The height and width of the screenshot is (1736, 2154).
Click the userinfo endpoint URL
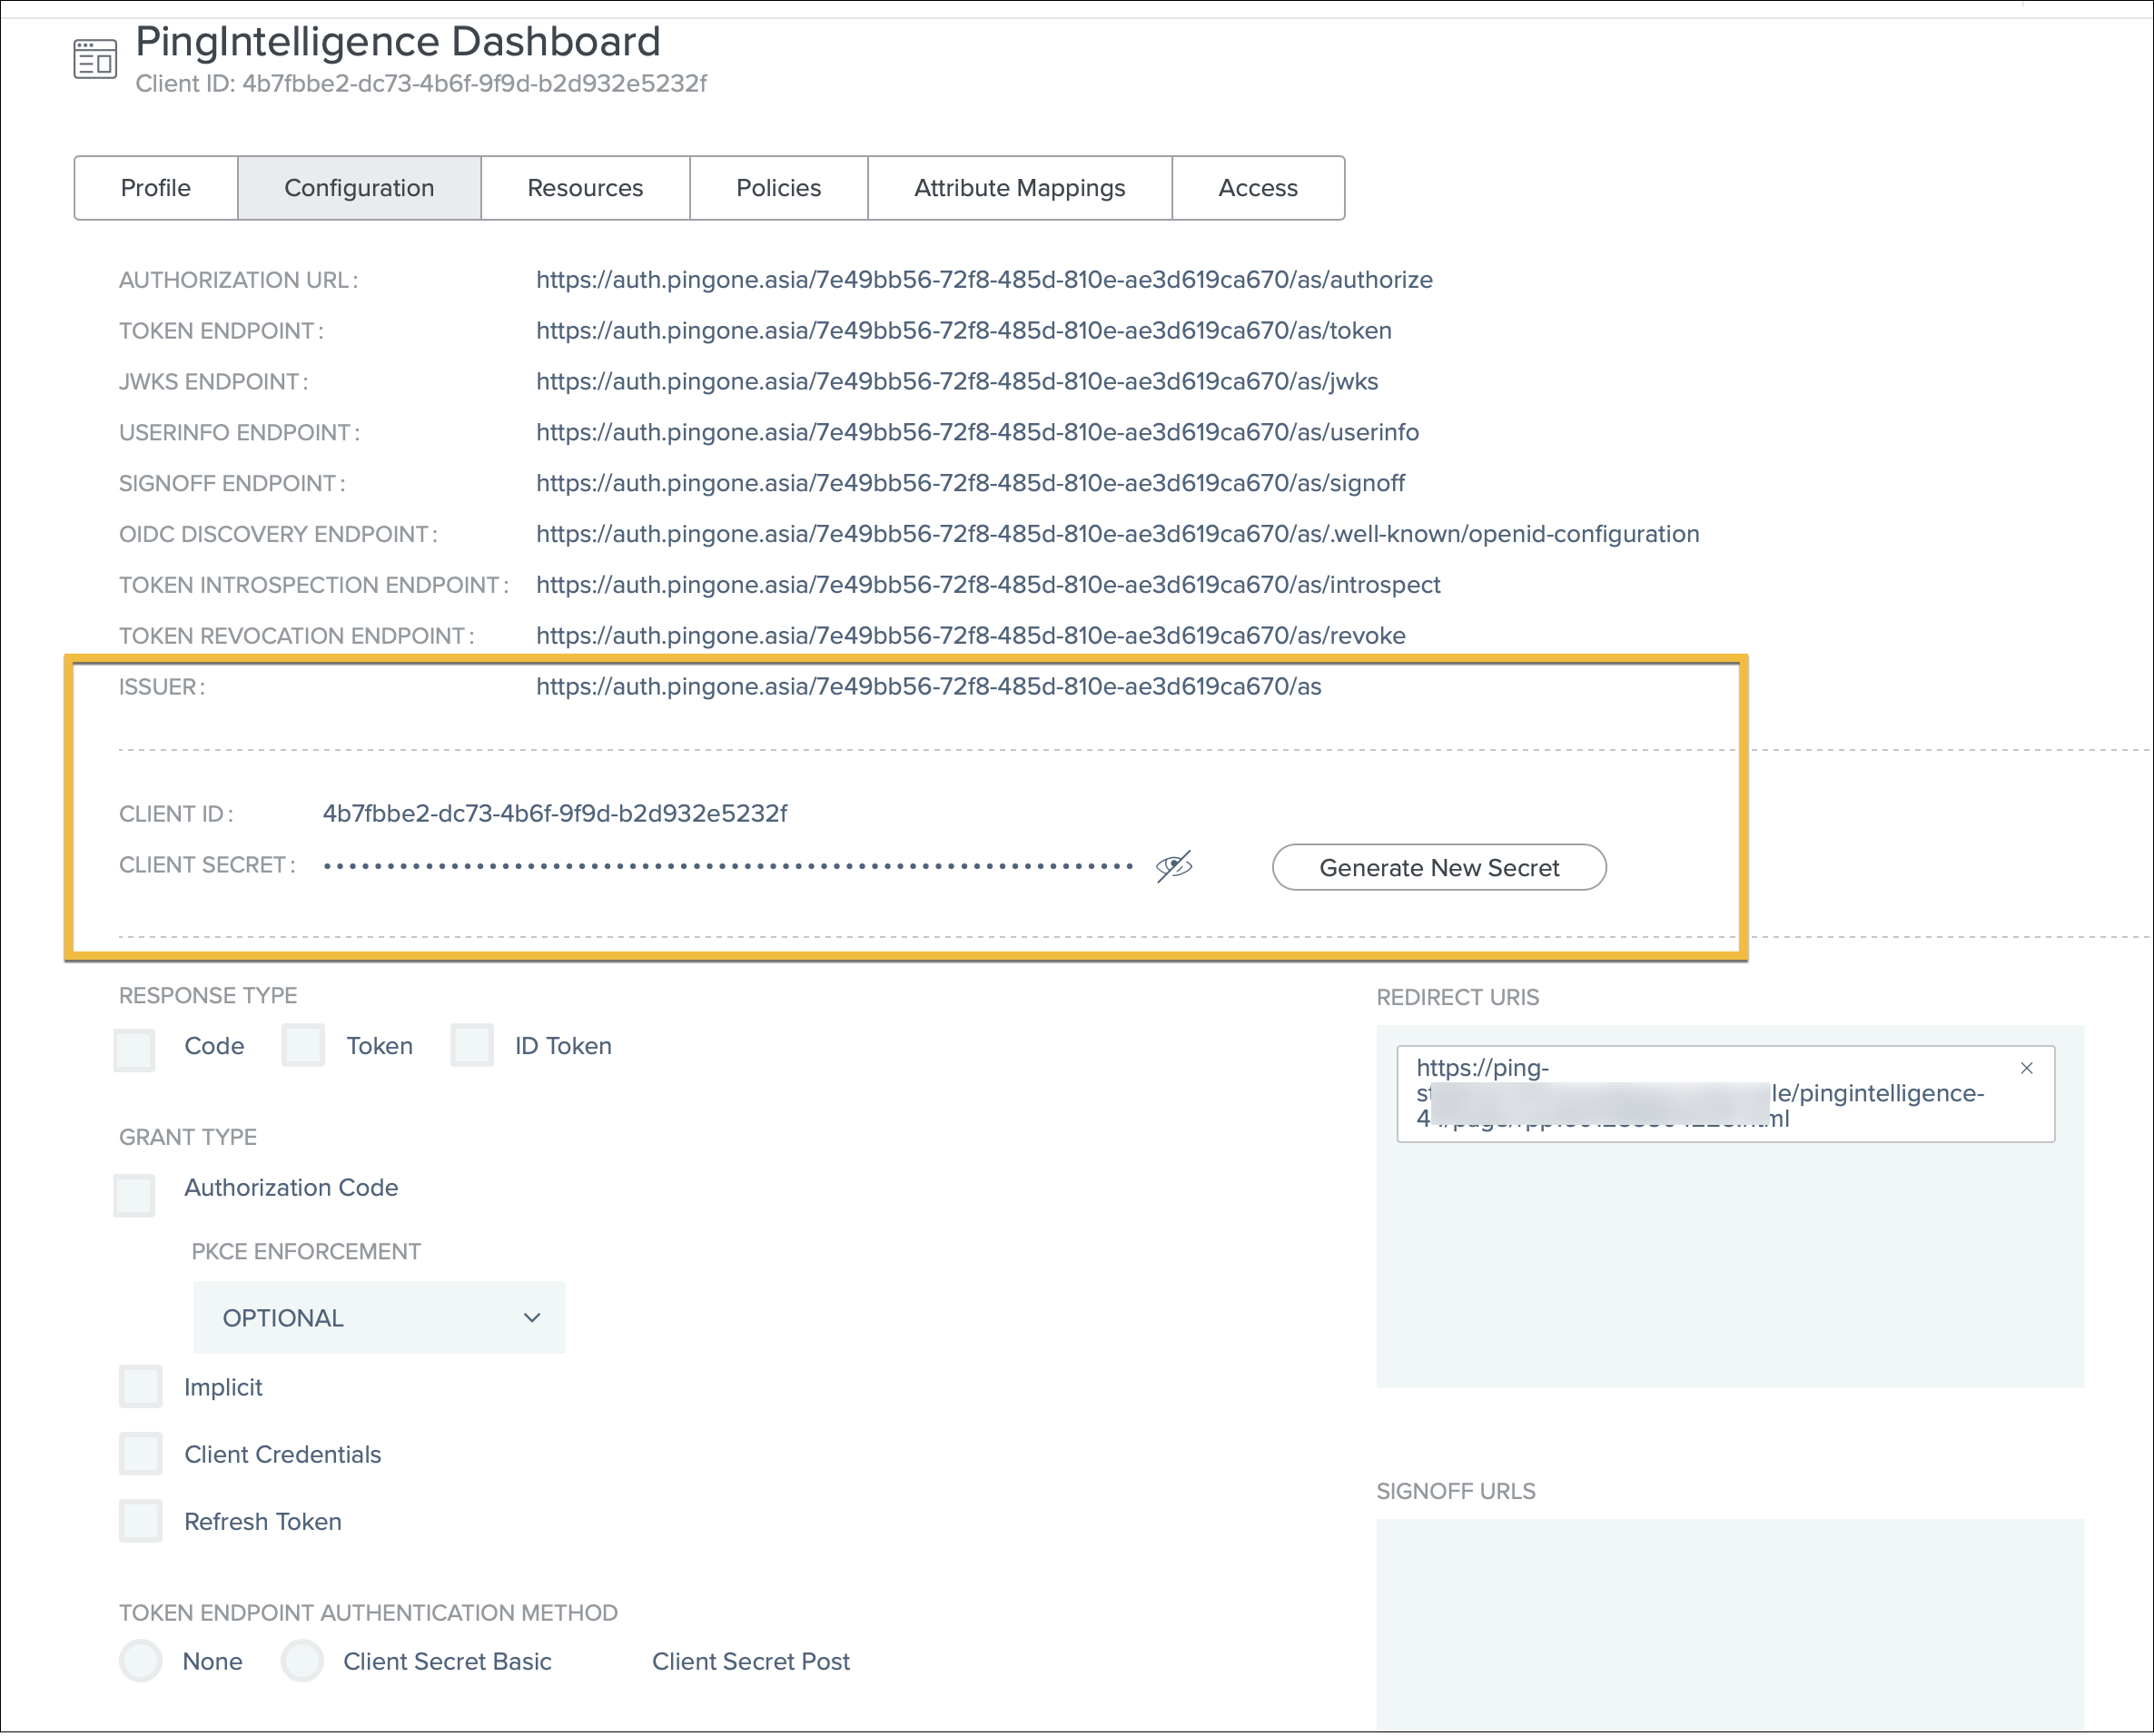(977, 433)
